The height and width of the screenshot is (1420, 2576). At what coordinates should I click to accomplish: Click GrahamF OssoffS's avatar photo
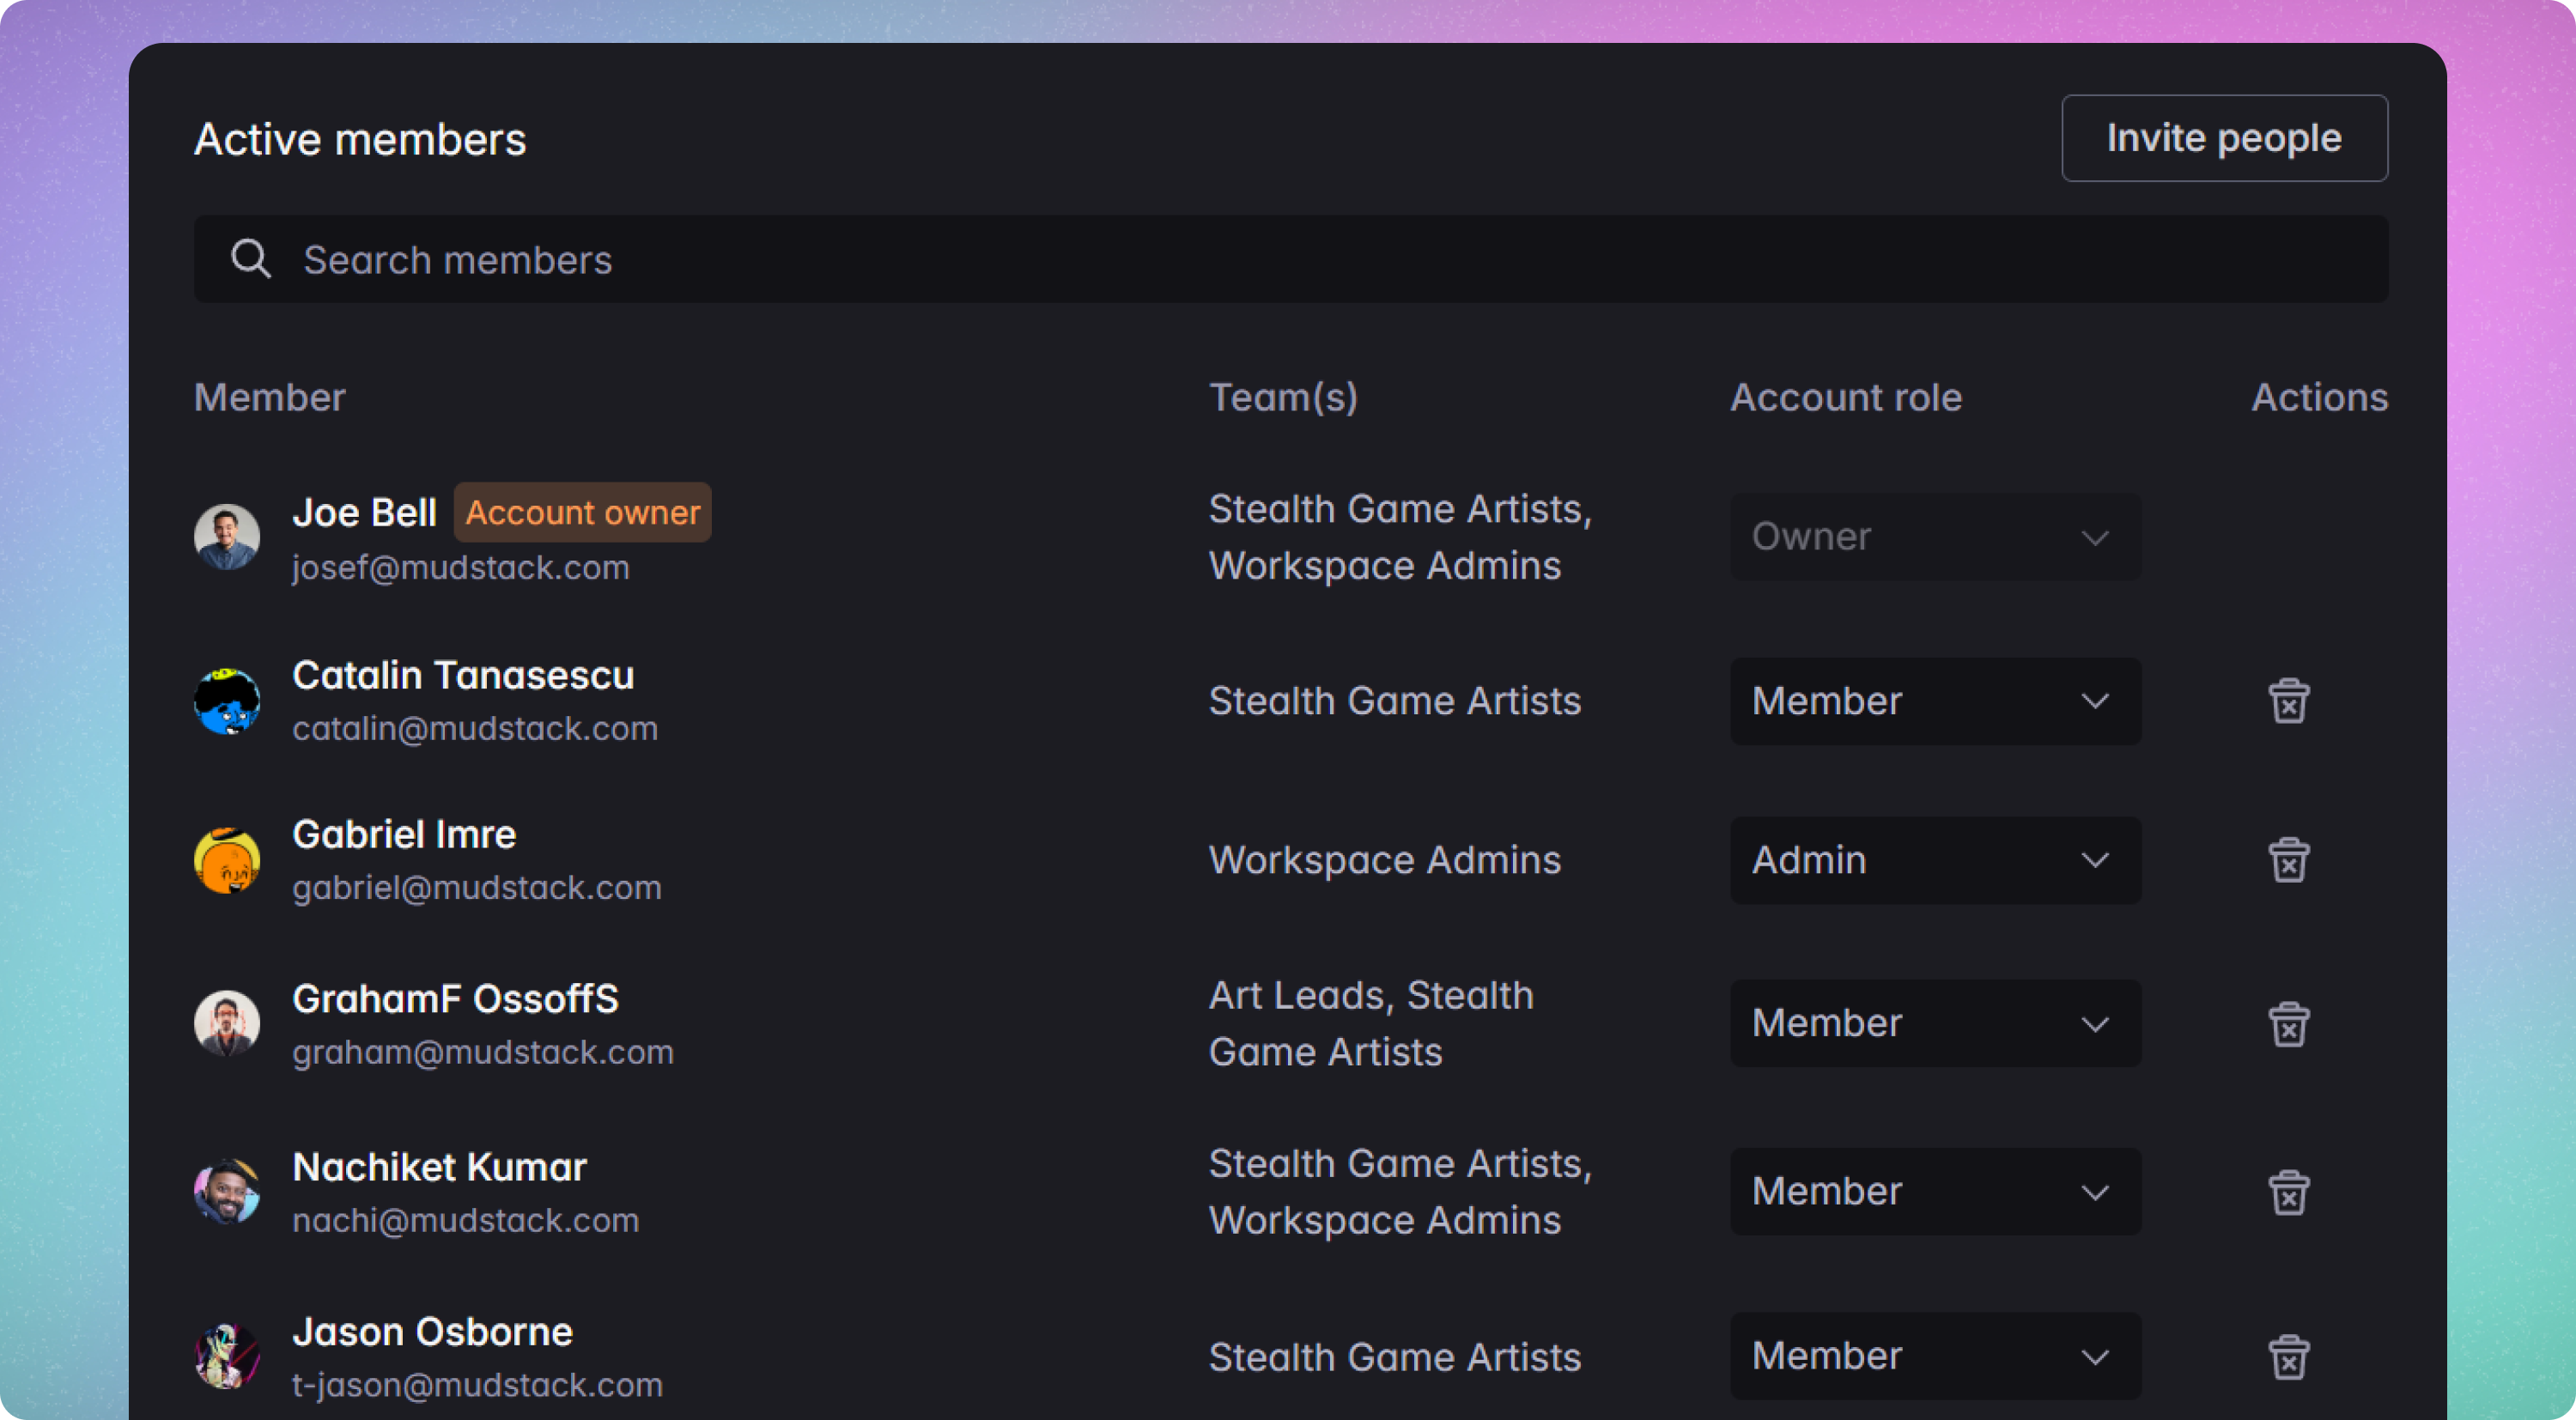click(x=228, y=1023)
